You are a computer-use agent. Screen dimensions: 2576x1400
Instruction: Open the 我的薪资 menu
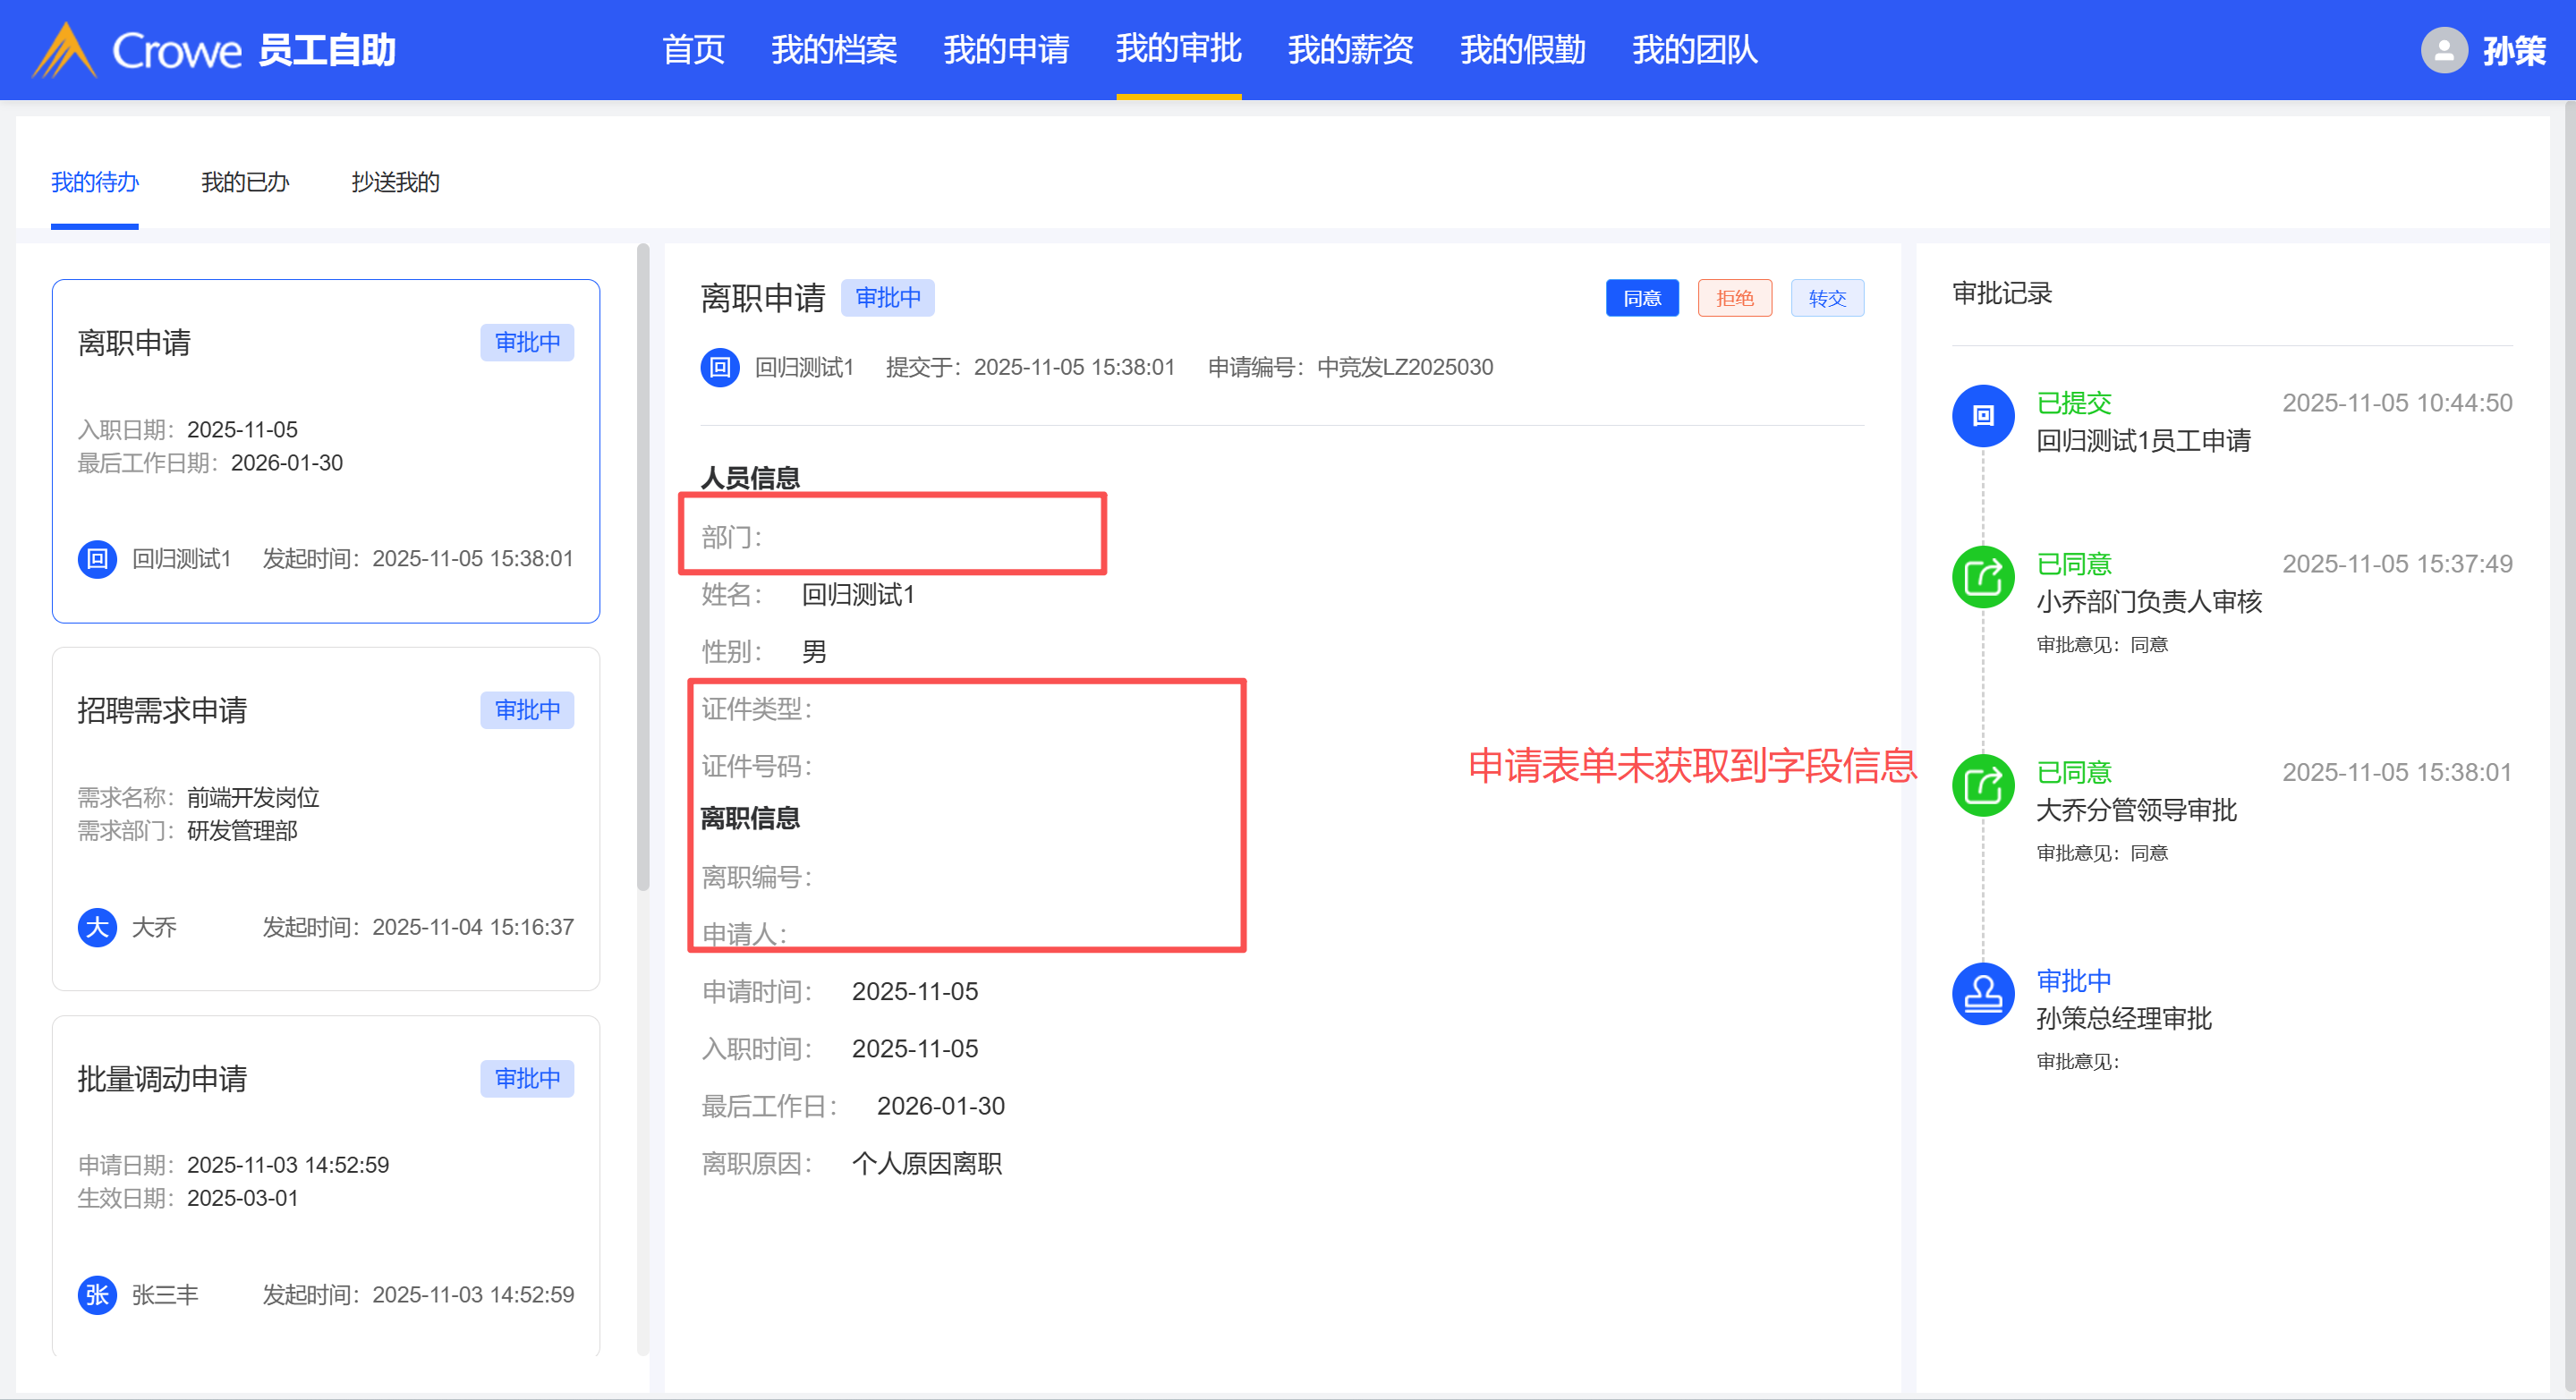coord(1350,50)
